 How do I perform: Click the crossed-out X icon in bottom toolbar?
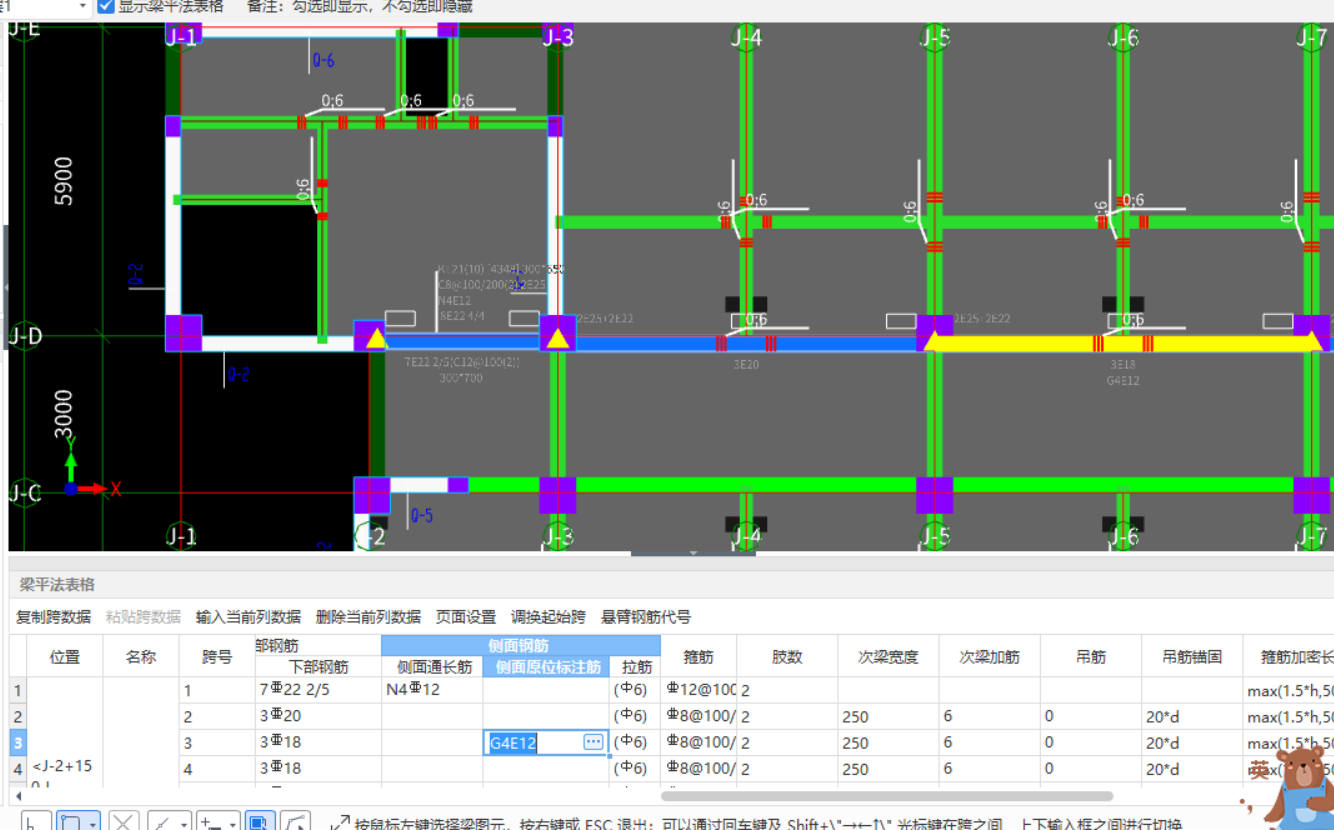click(123, 823)
